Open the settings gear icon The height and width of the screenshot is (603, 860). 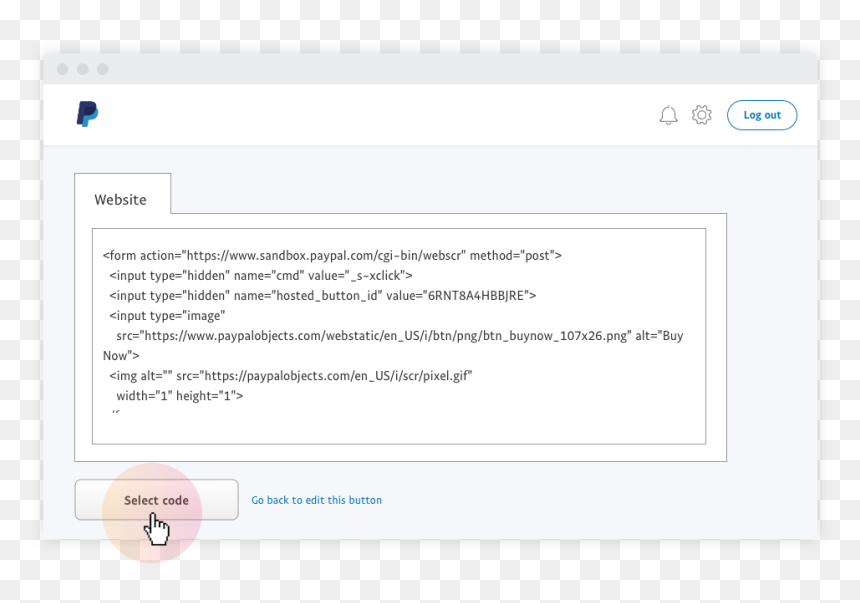click(701, 115)
